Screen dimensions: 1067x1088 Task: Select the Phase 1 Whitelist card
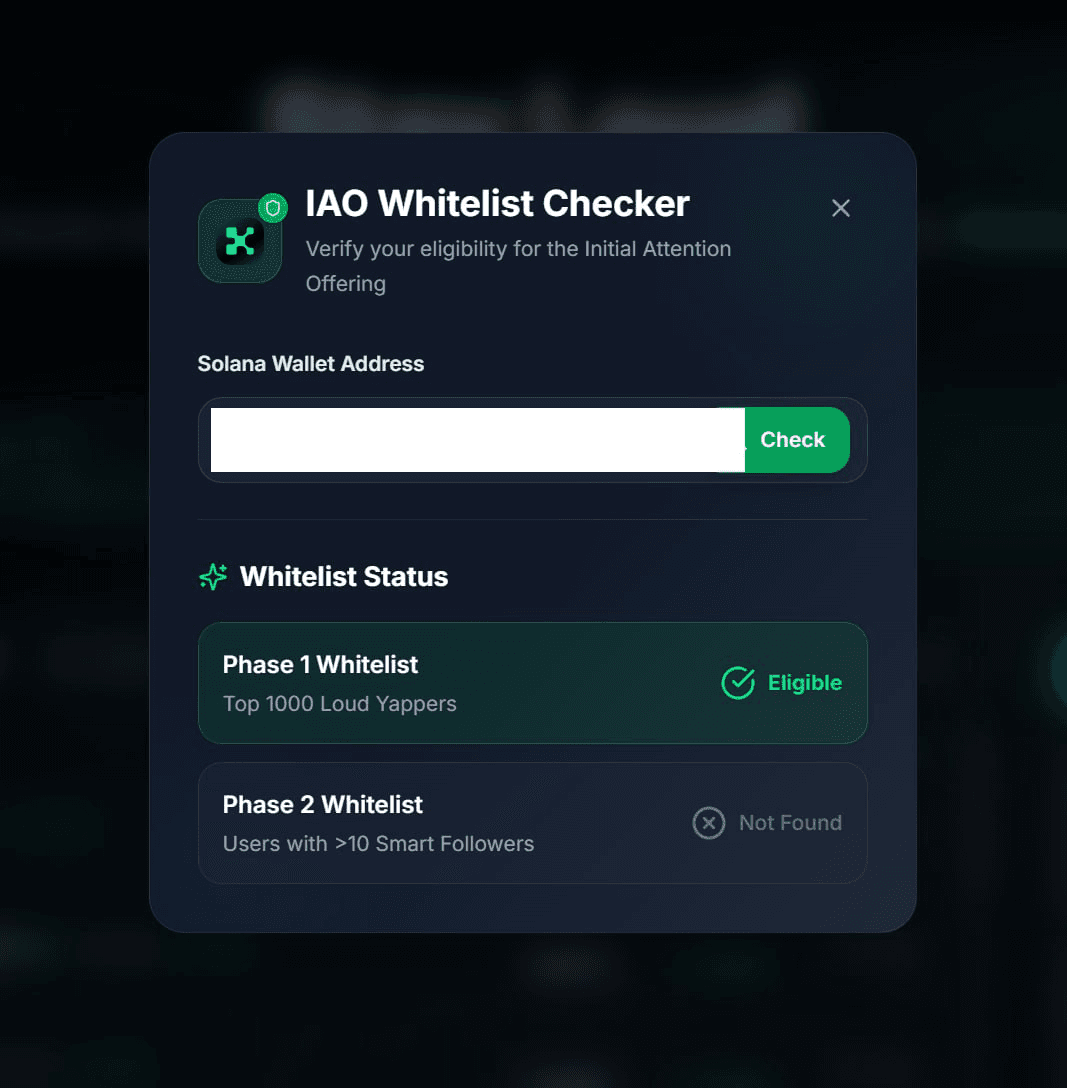533,683
